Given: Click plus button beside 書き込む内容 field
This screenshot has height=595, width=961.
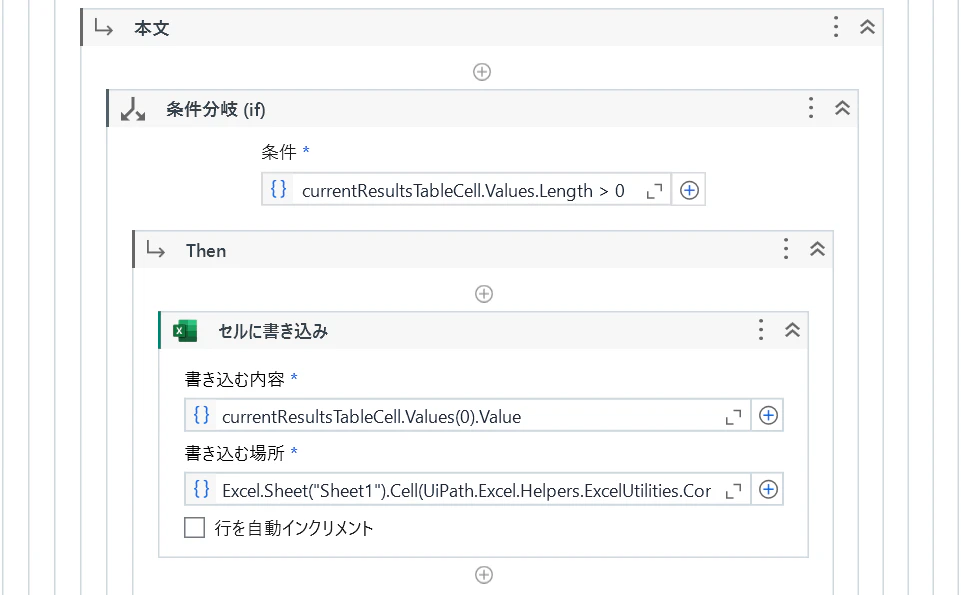Looking at the screenshot, I should [768, 416].
